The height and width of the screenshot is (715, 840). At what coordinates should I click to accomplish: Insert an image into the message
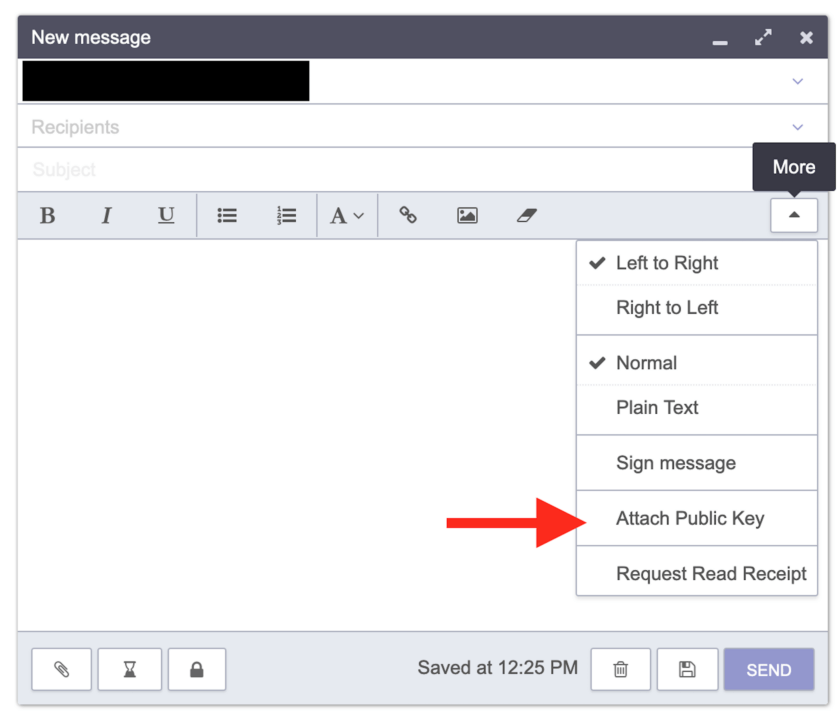click(467, 216)
